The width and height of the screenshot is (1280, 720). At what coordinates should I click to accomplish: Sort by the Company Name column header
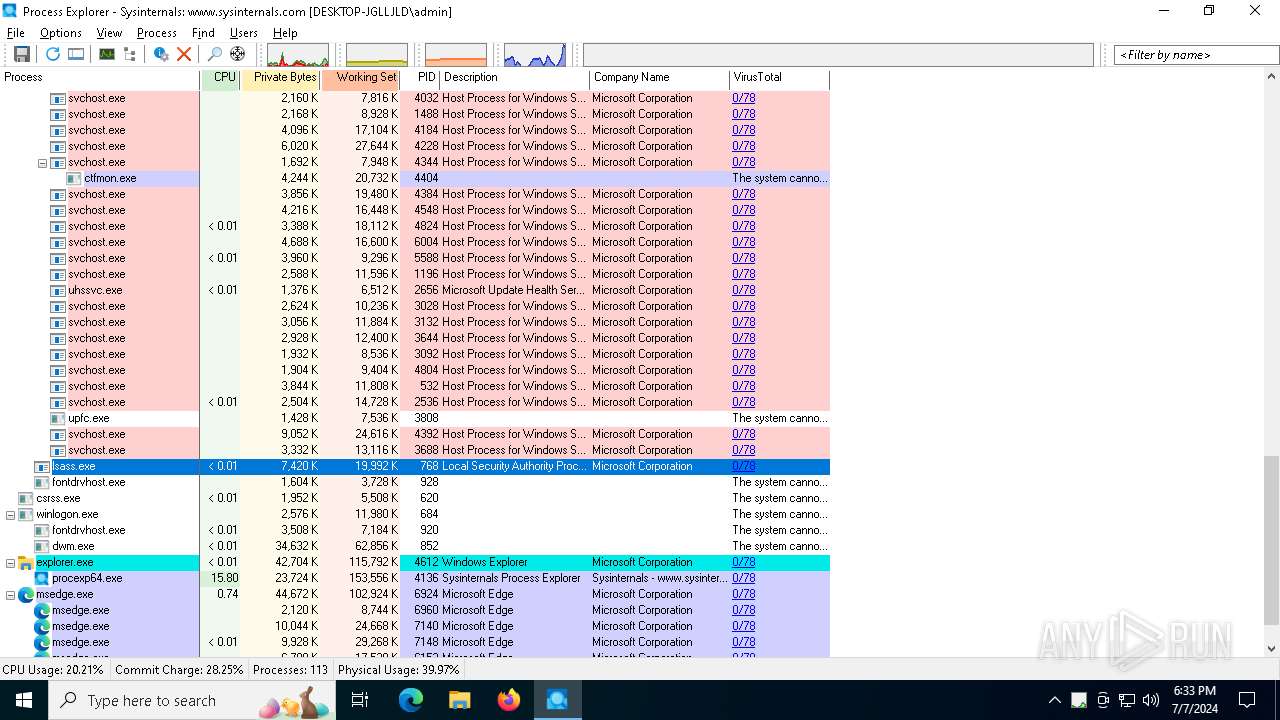660,78
